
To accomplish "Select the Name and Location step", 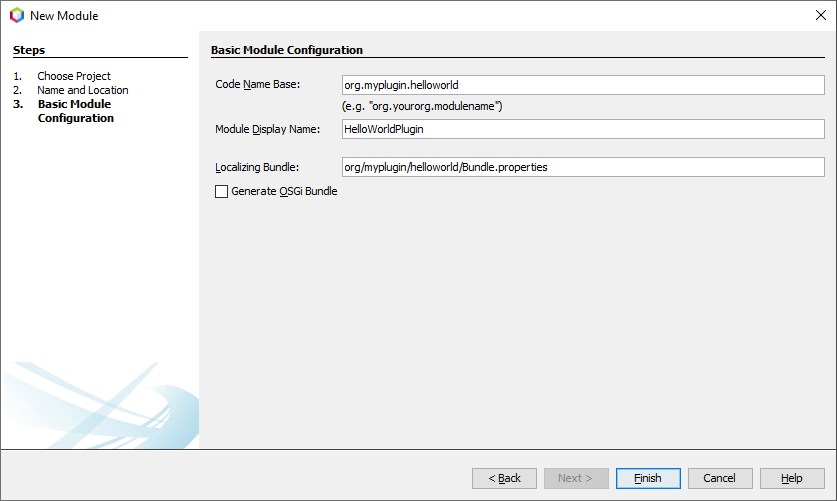I will pyautogui.click(x=83, y=90).
